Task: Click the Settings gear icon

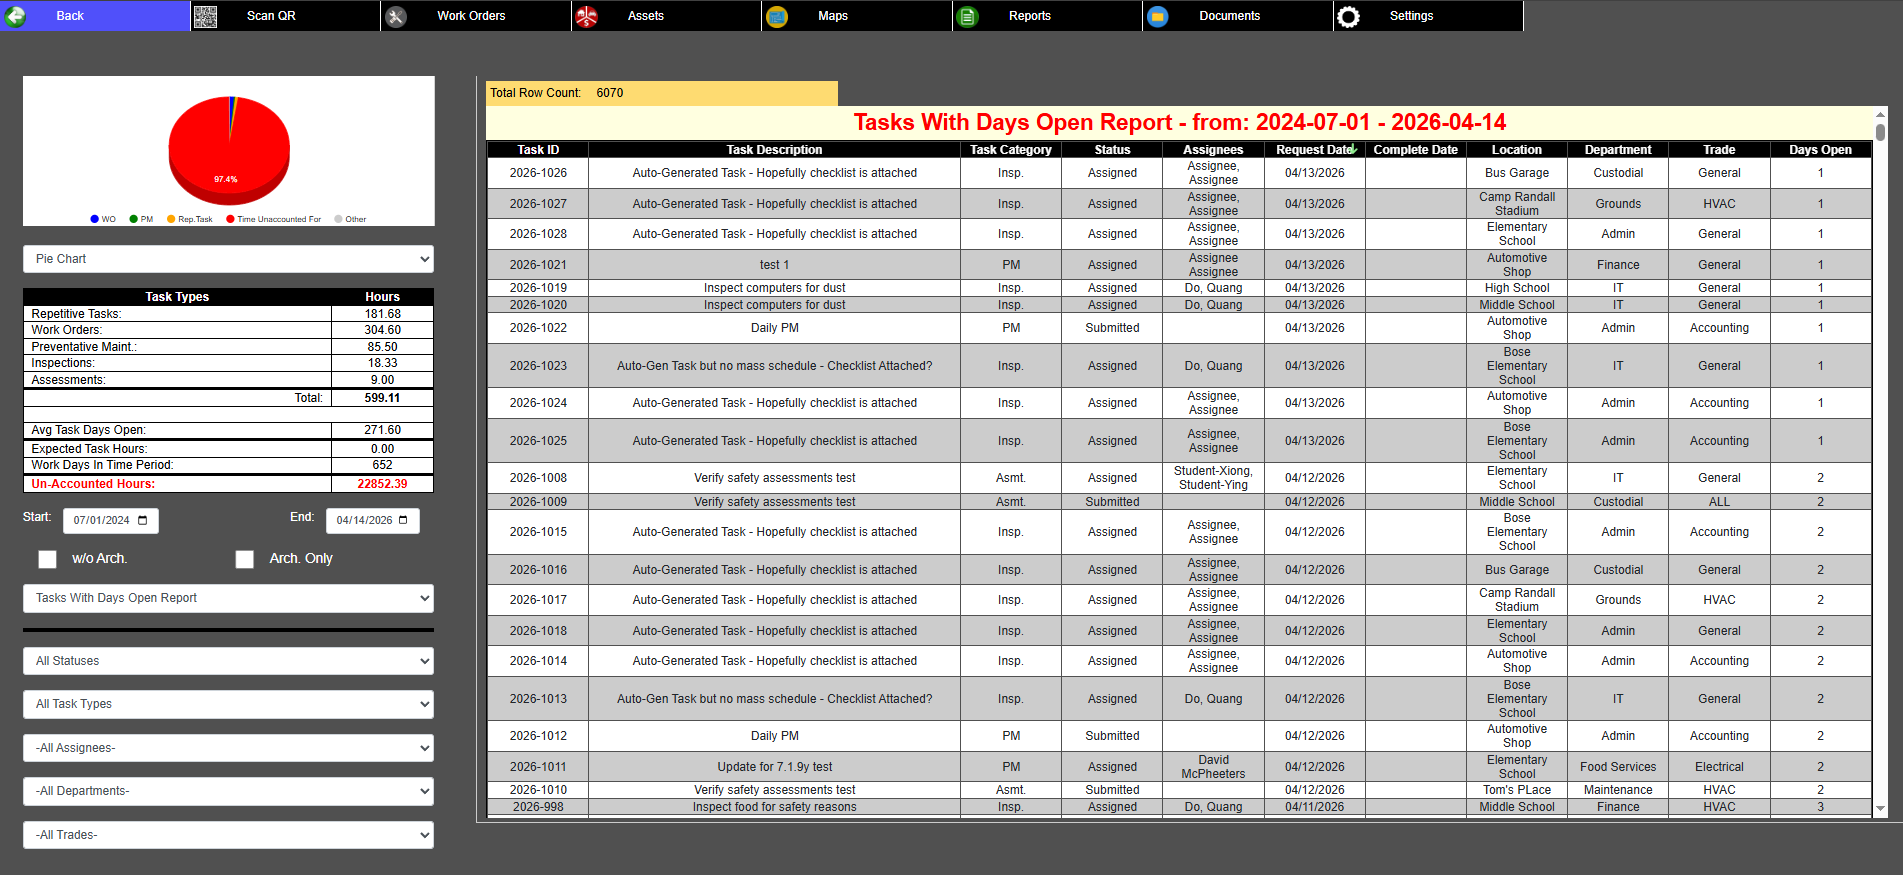Action: pyautogui.click(x=1348, y=16)
